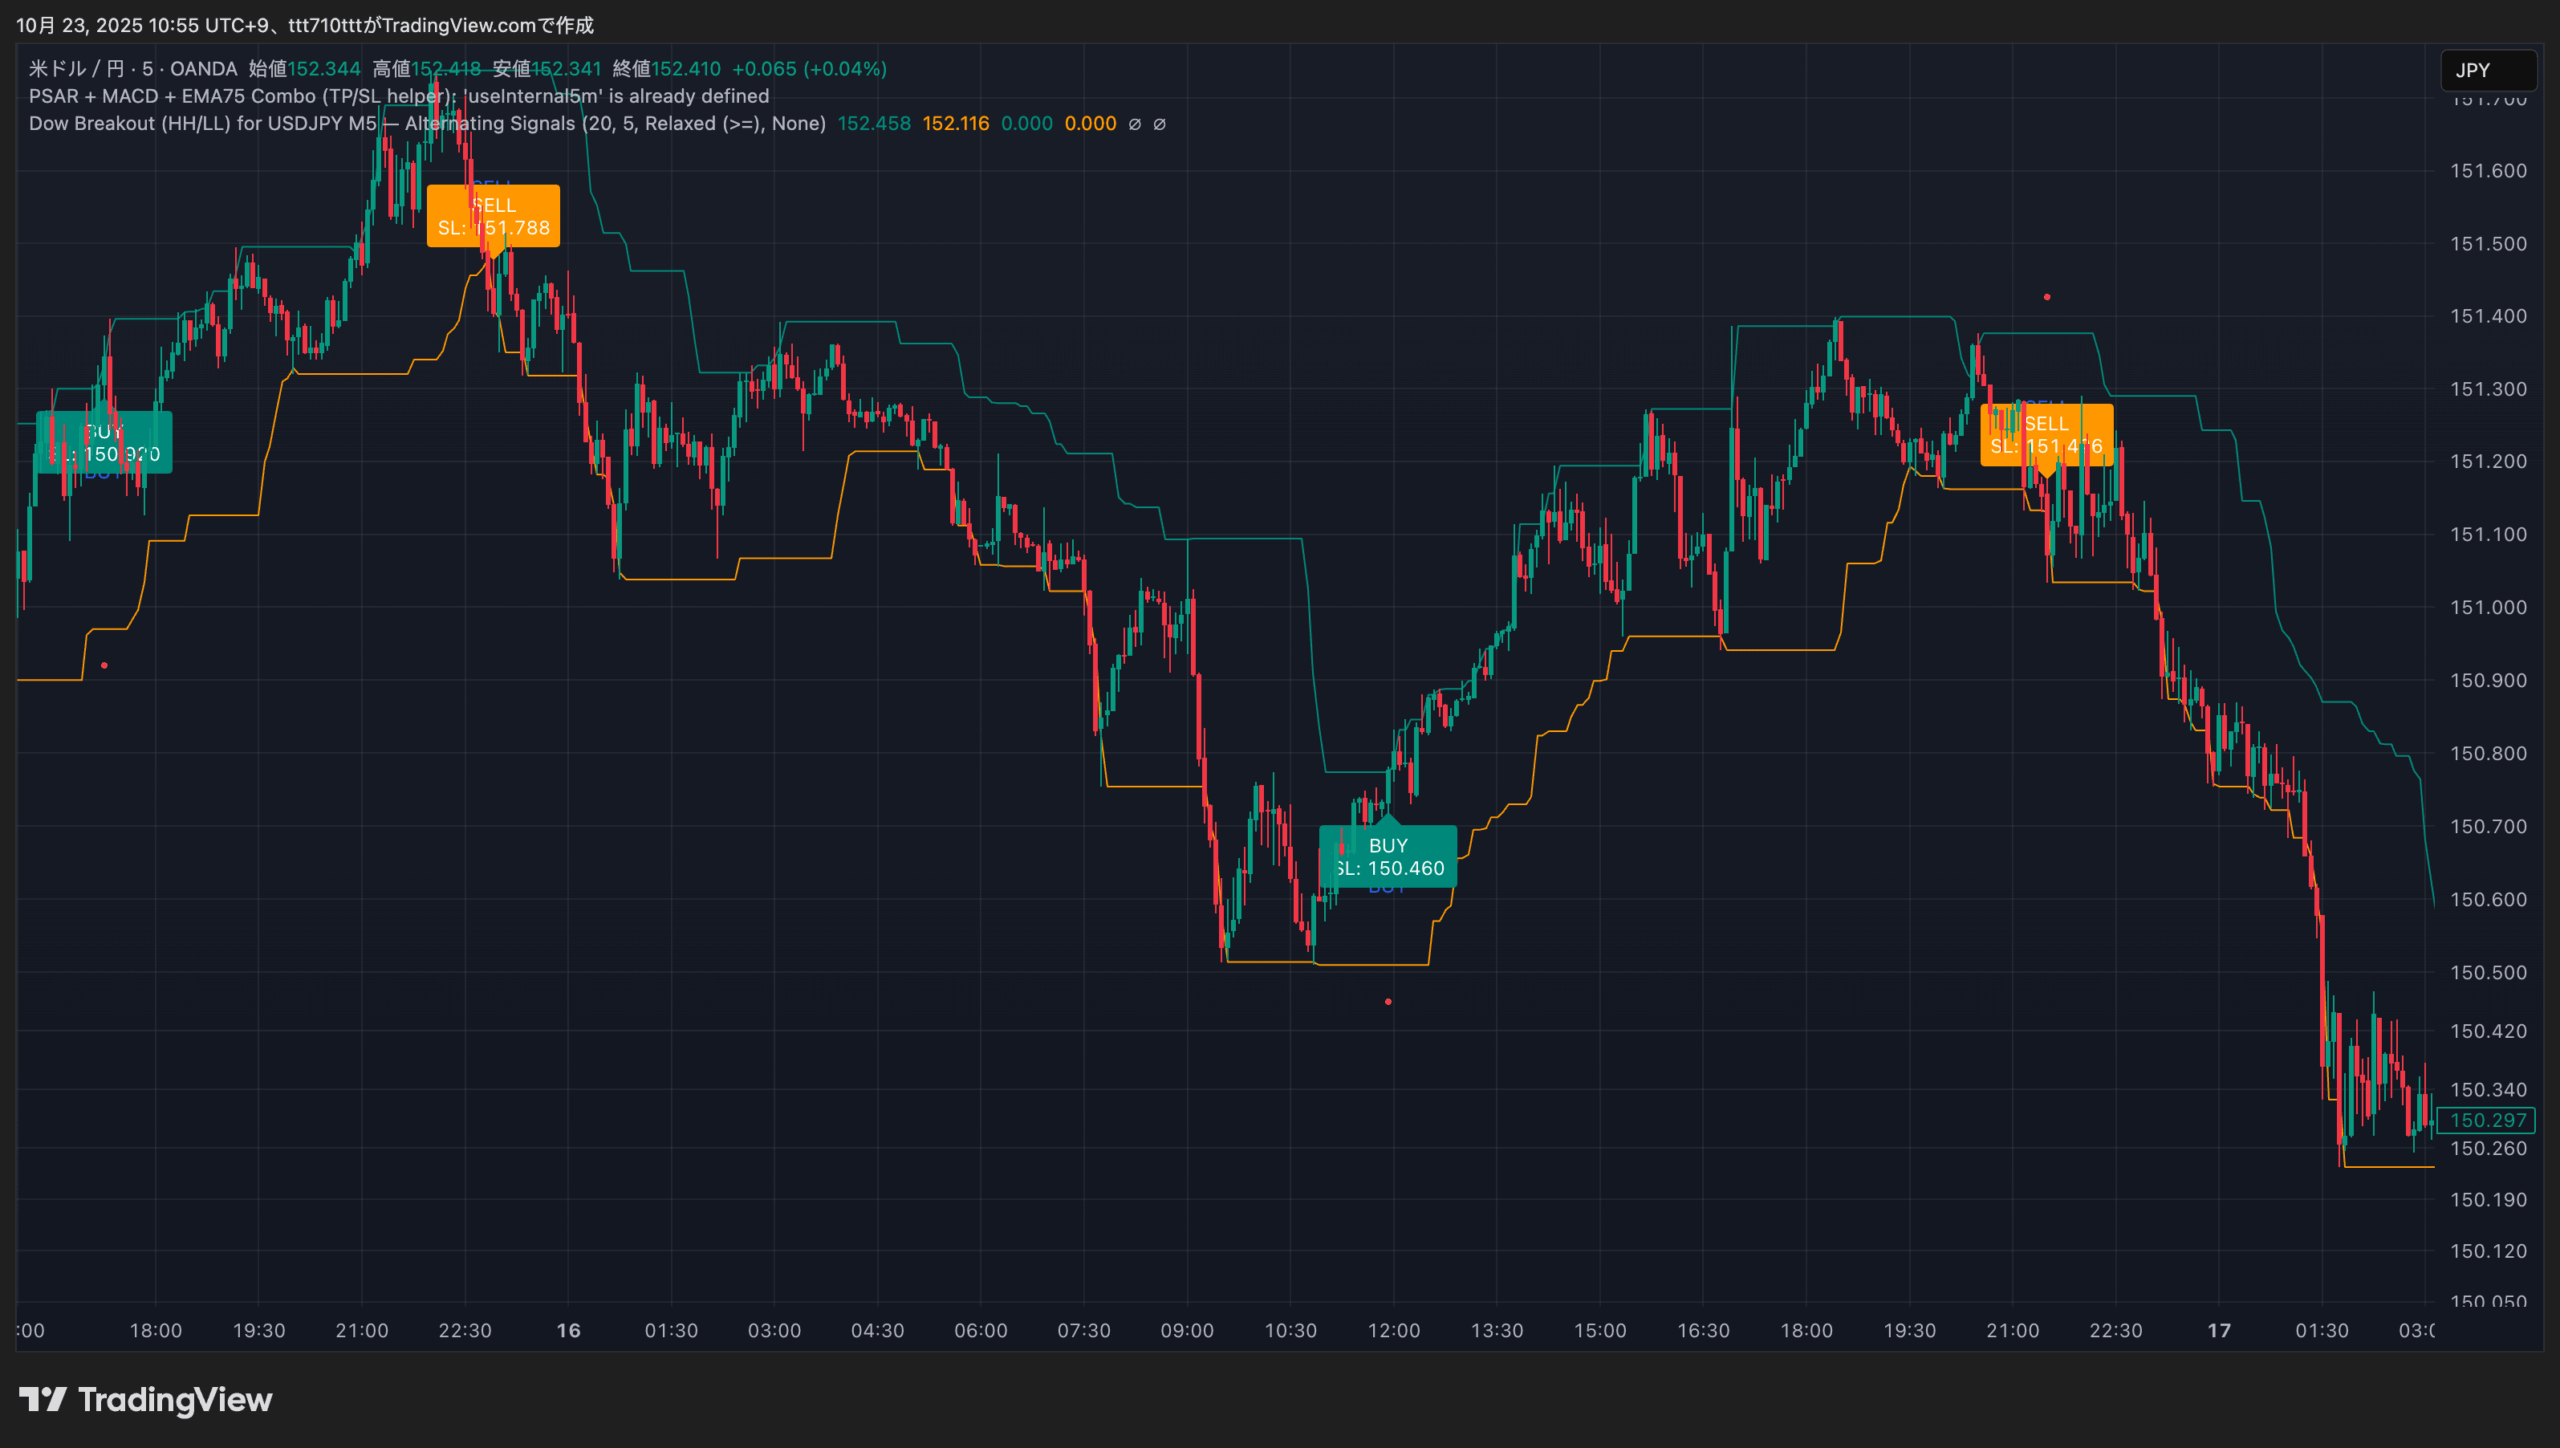
Task: Click the 16 date label on time axis
Action: point(568,1330)
